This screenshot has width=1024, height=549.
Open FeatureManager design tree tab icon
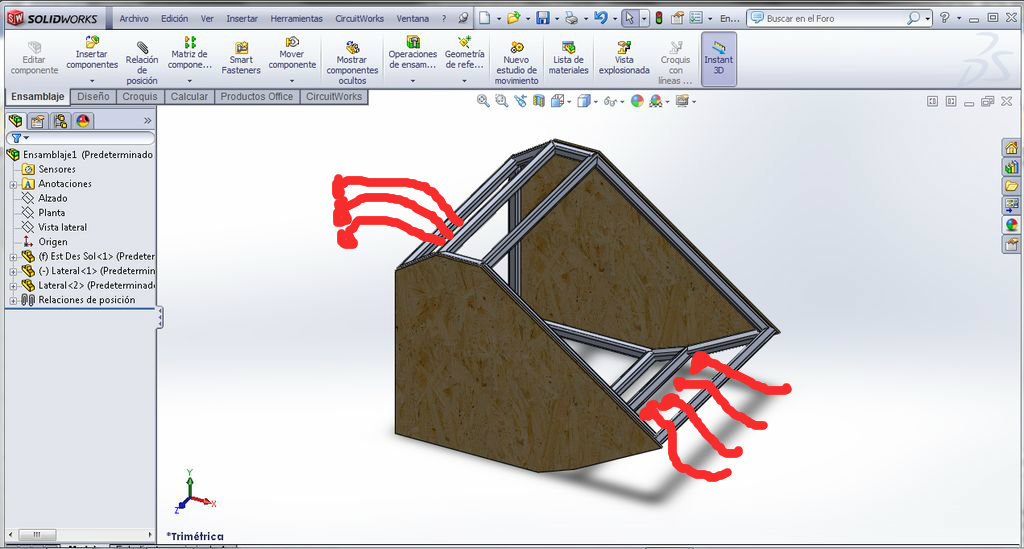[x=16, y=121]
